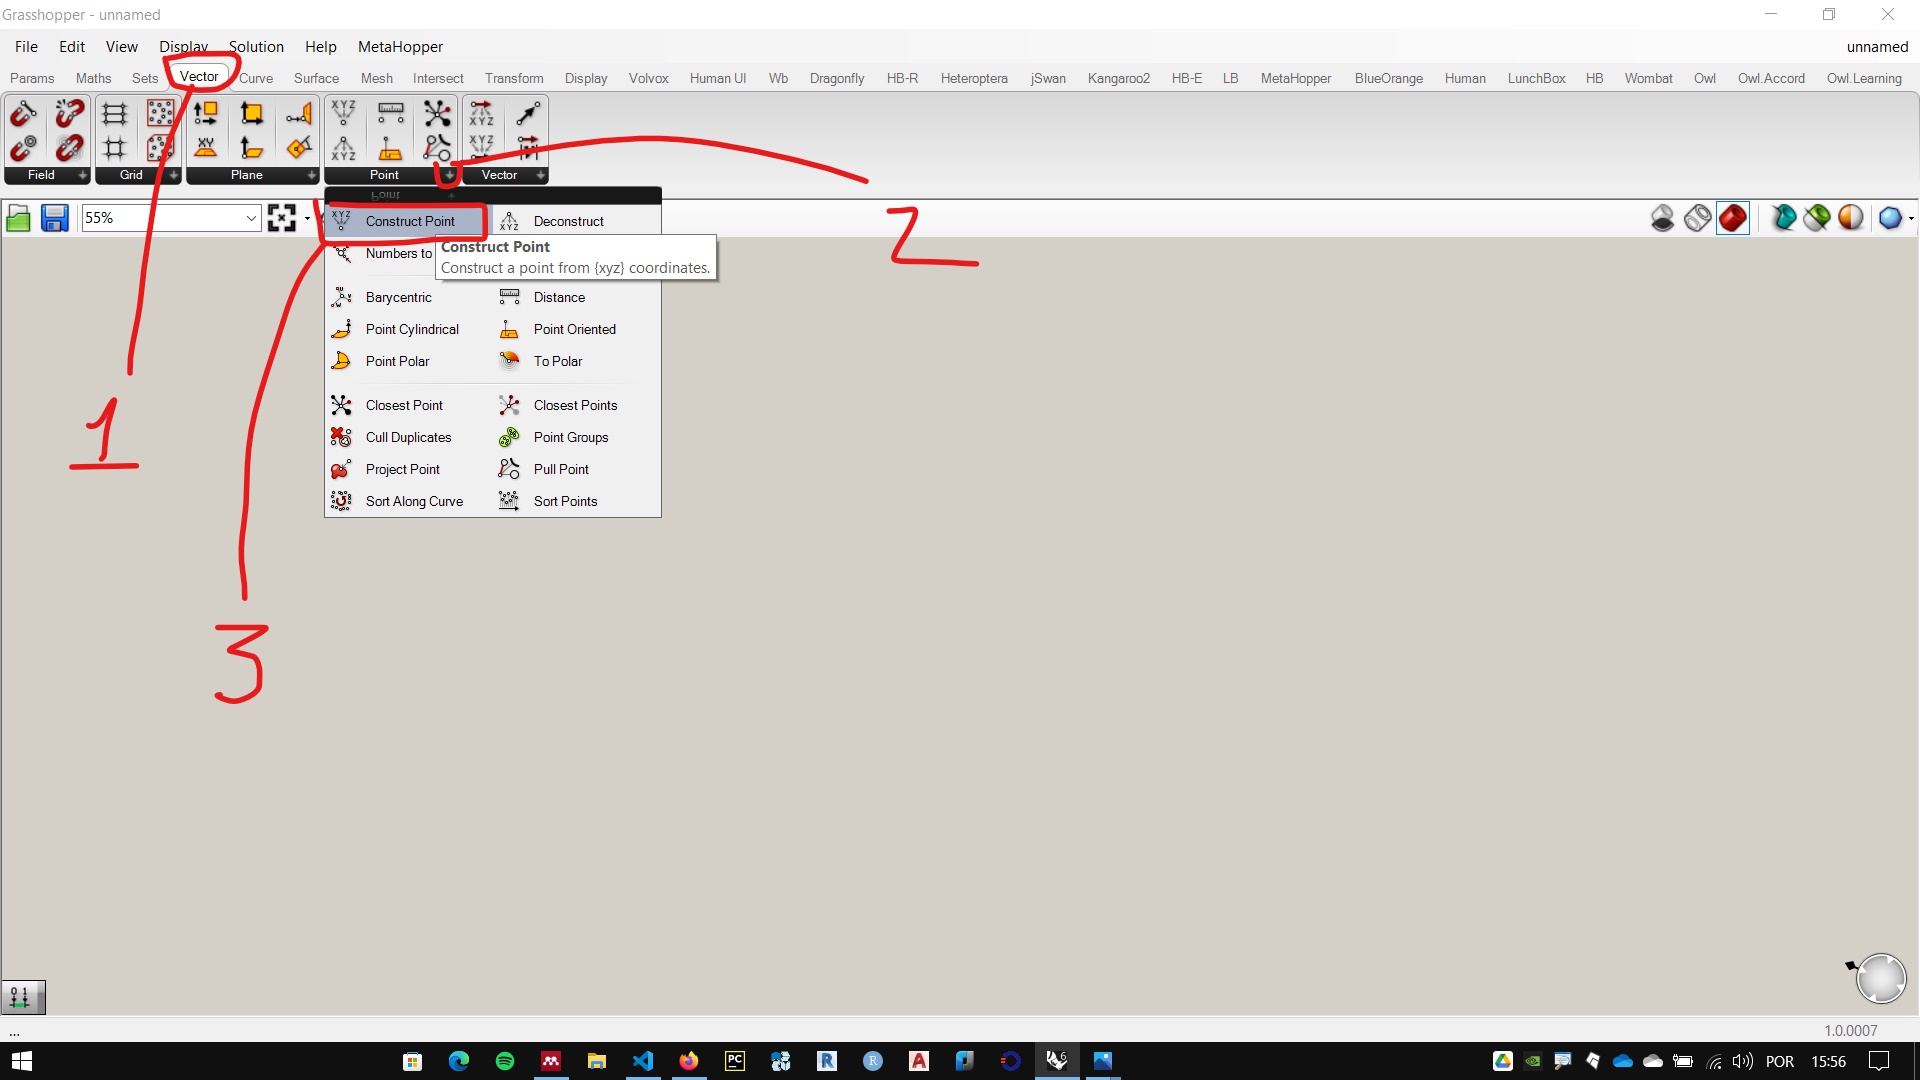Open the Curve menu in ribbon
Image resolution: width=1920 pixels, height=1080 pixels.
point(255,76)
